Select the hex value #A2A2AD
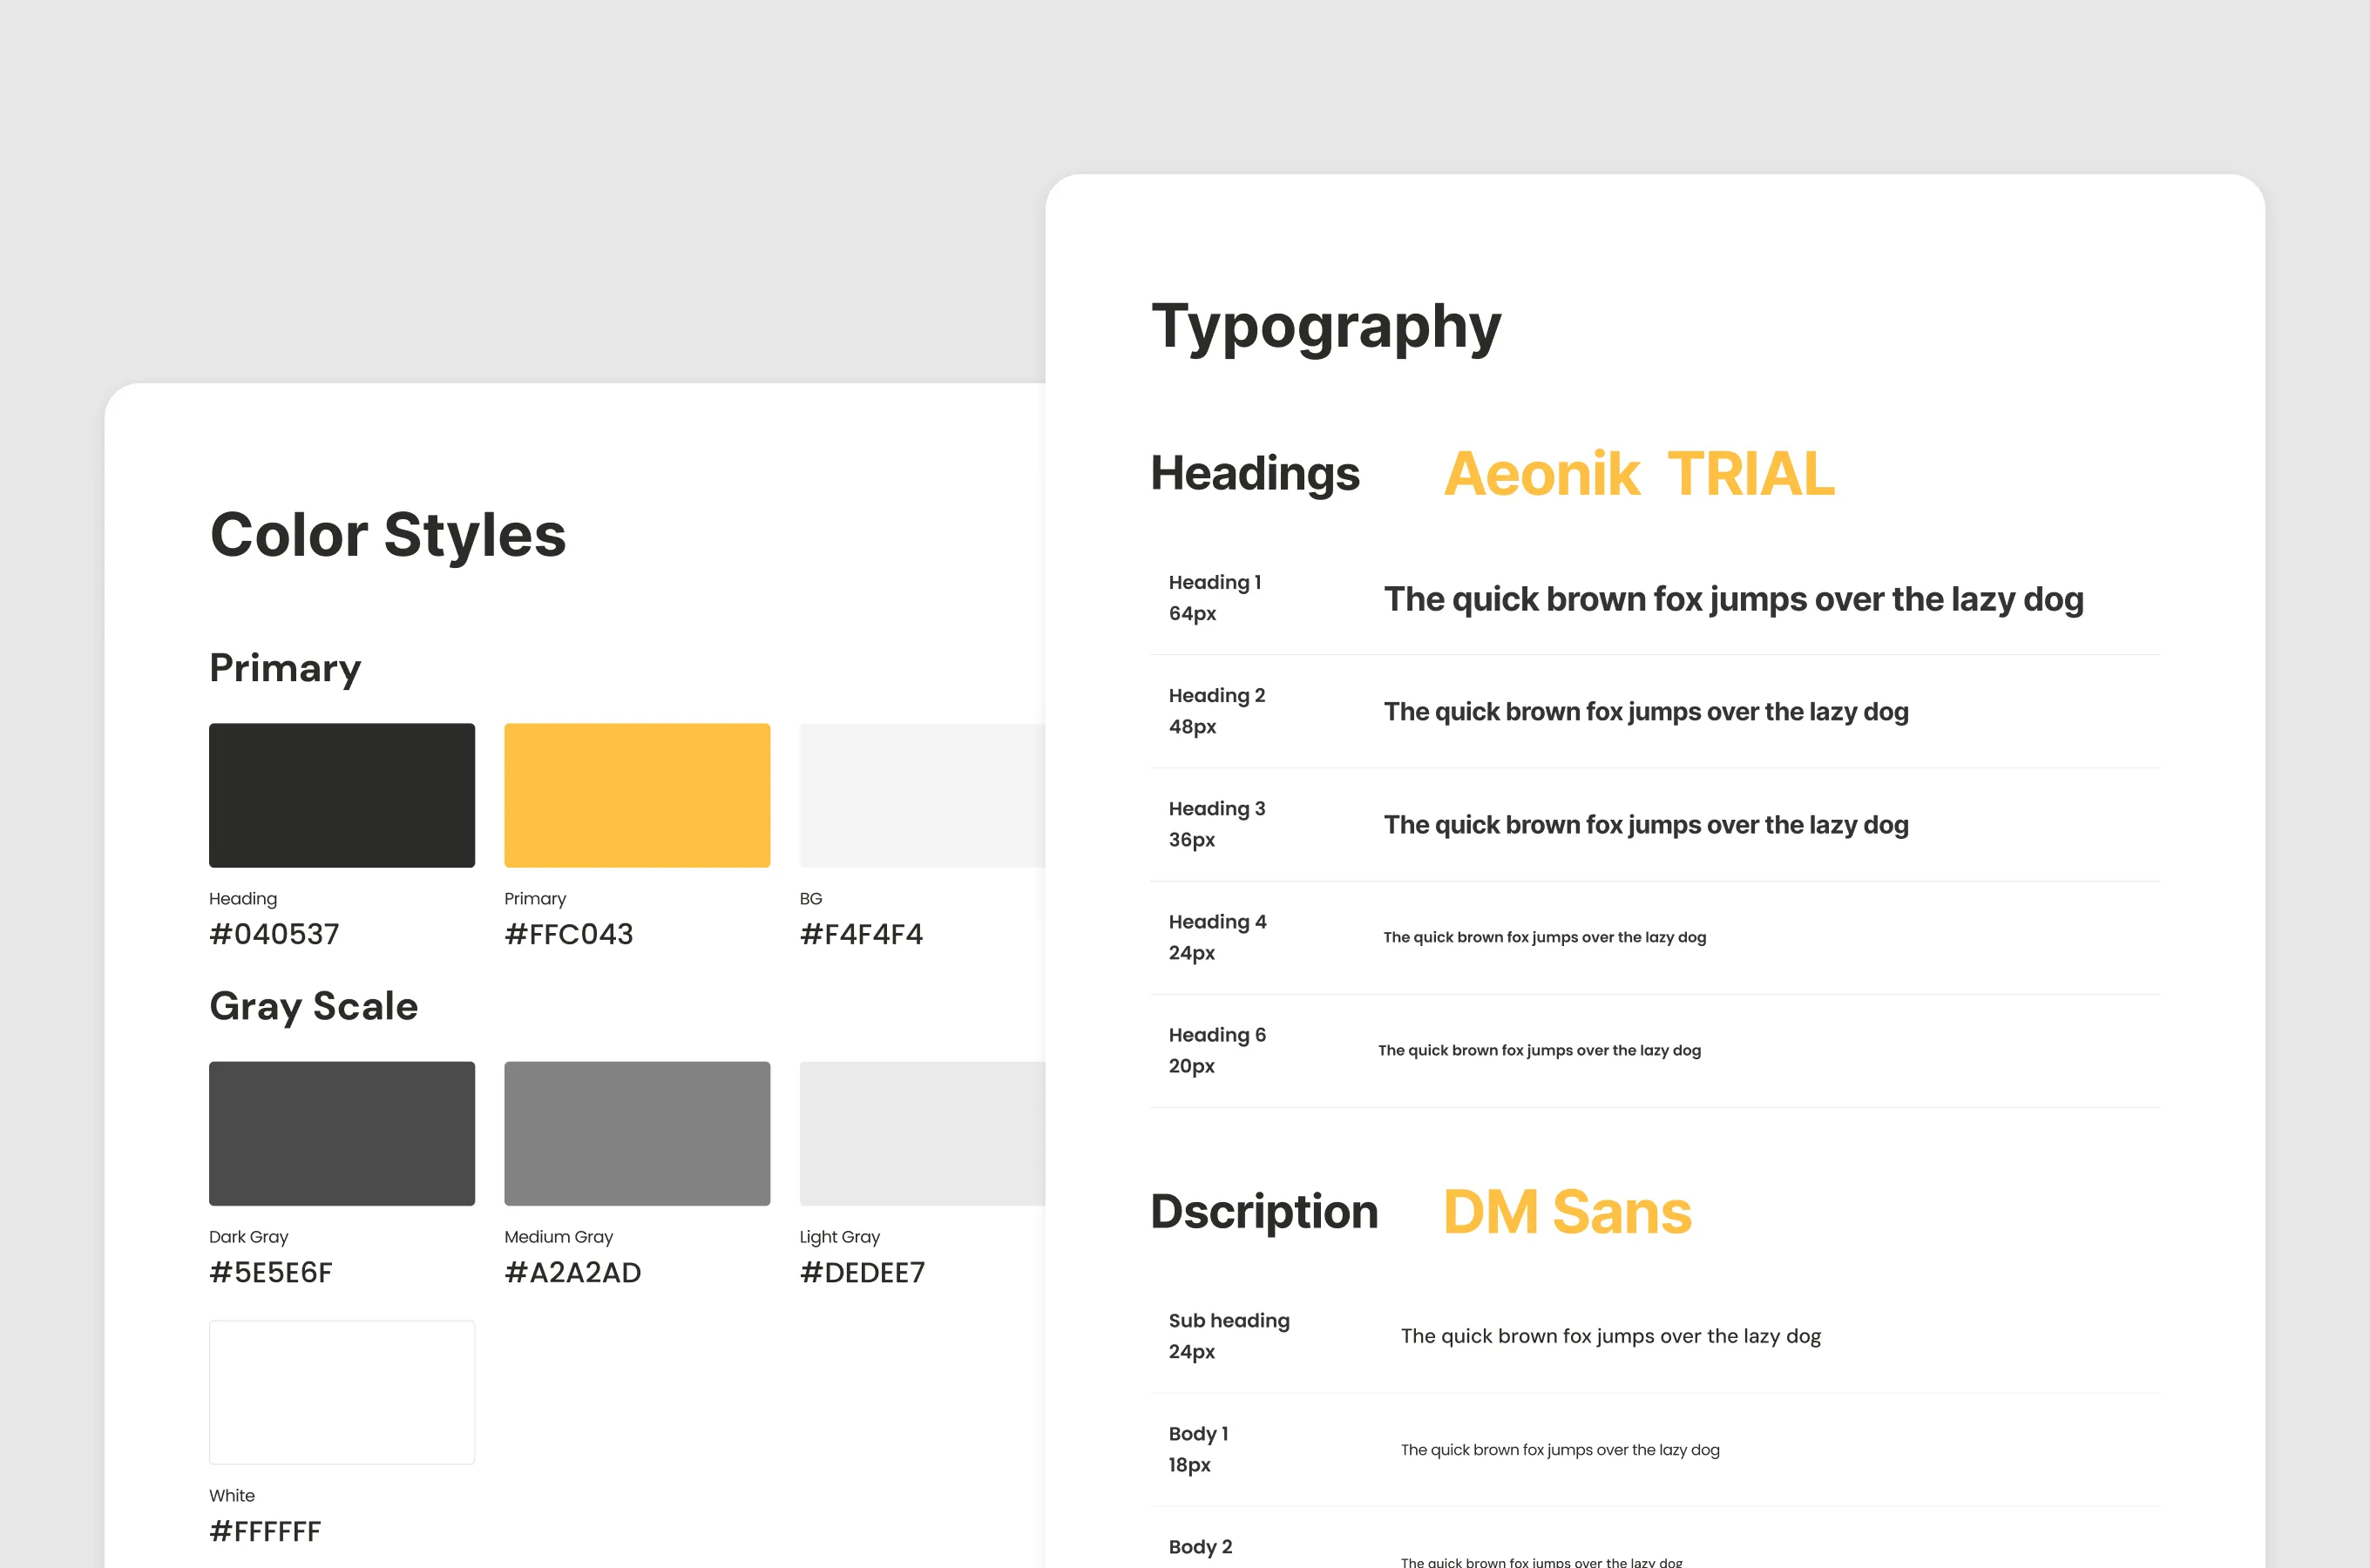The width and height of the screenshot is (2370, 1568). [573, 1272]
